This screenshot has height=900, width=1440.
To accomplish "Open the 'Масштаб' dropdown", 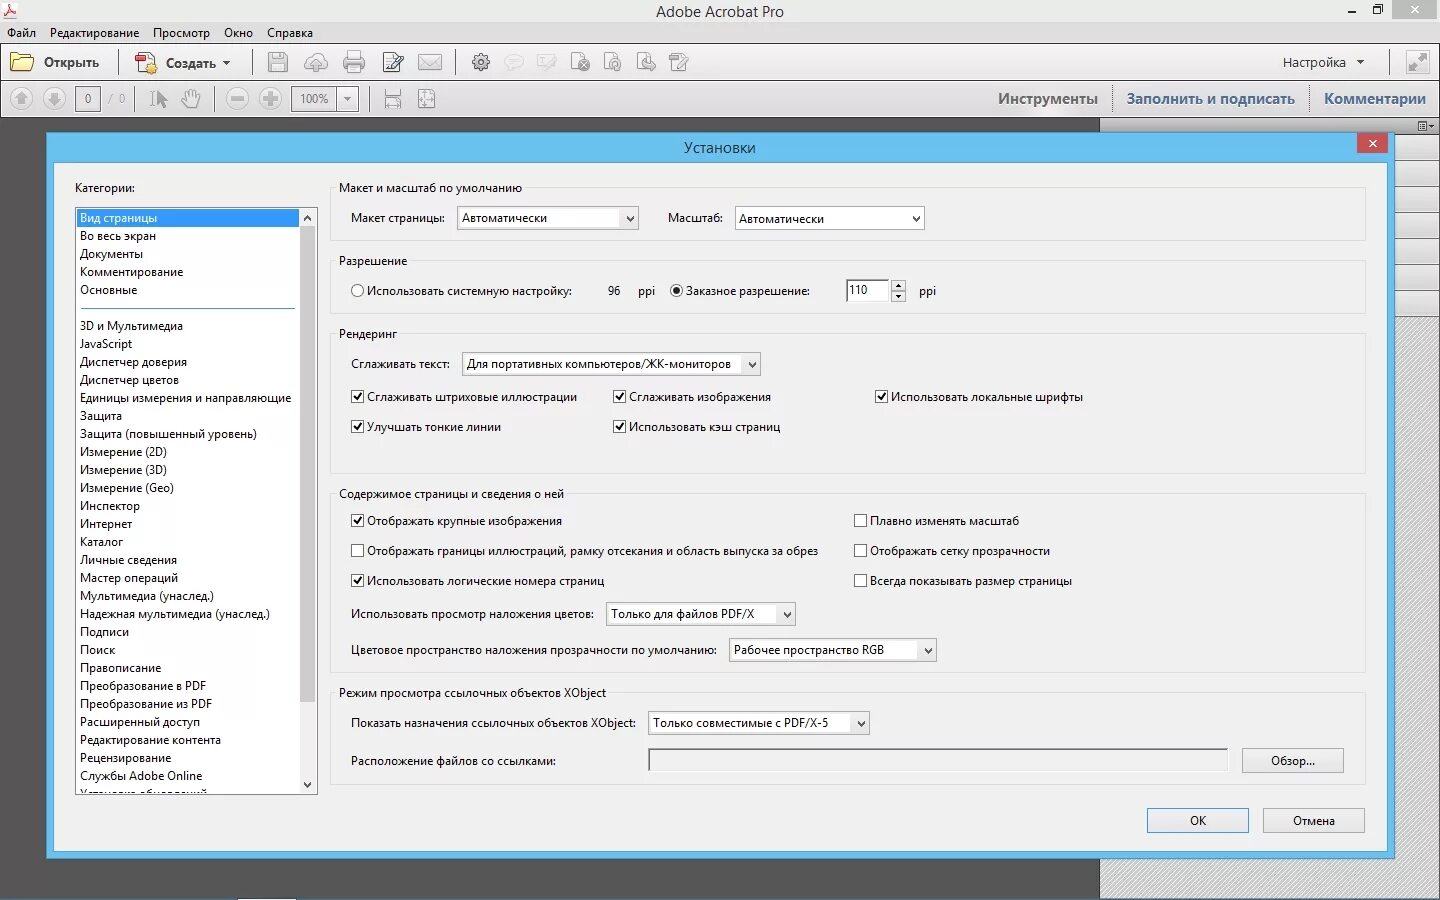I will (830, 218).
